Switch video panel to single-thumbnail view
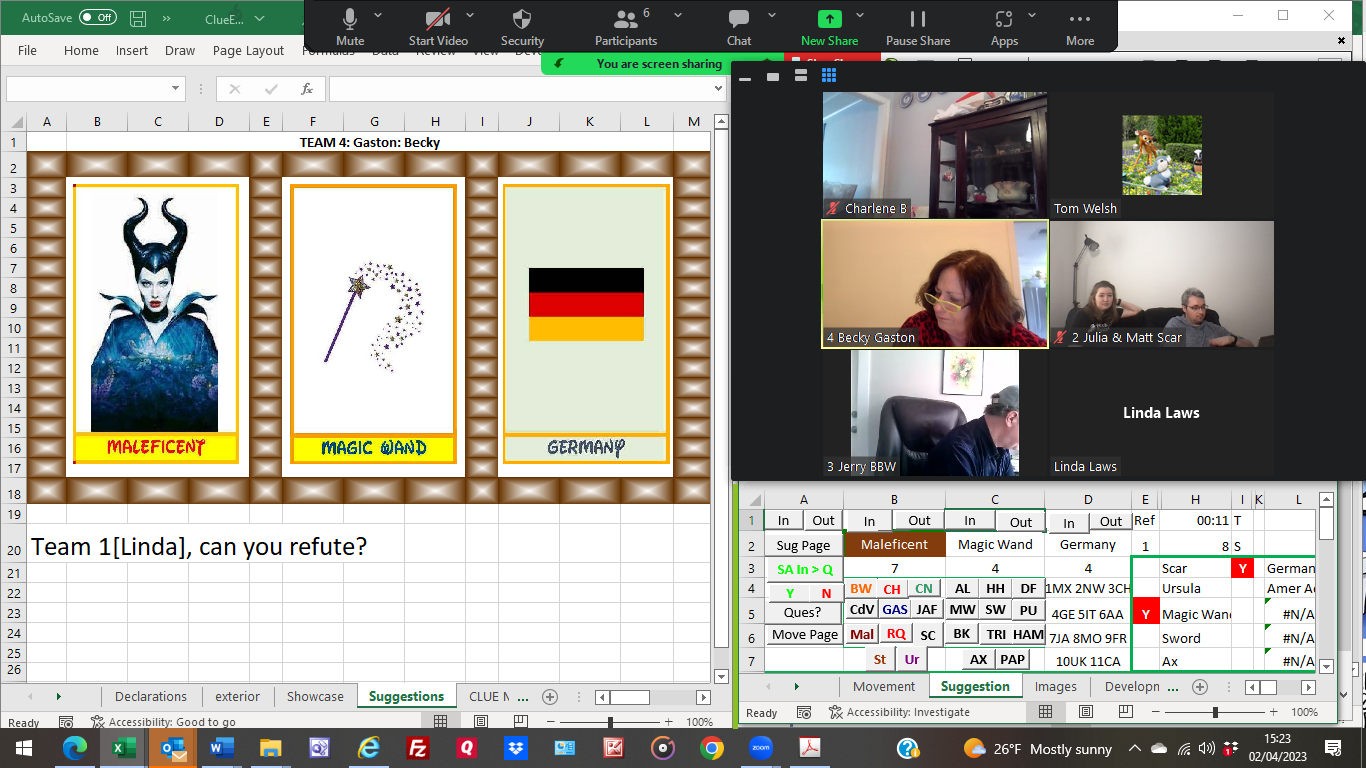The width and height of the screenshot is (1366, 768). tap(772, 76)
